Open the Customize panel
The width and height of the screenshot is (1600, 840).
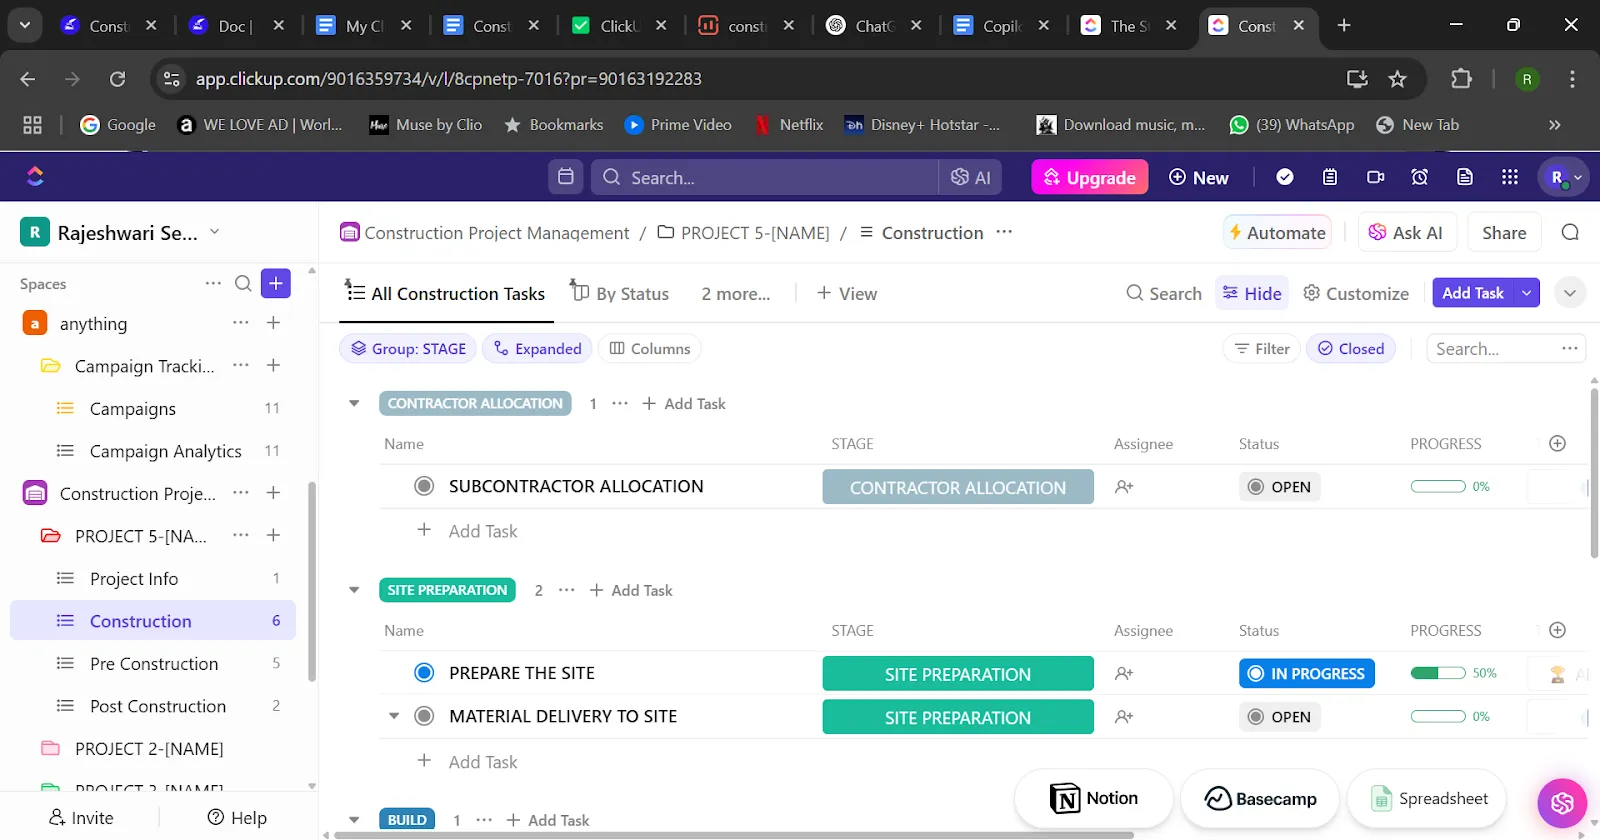(x=1356, y=293)
